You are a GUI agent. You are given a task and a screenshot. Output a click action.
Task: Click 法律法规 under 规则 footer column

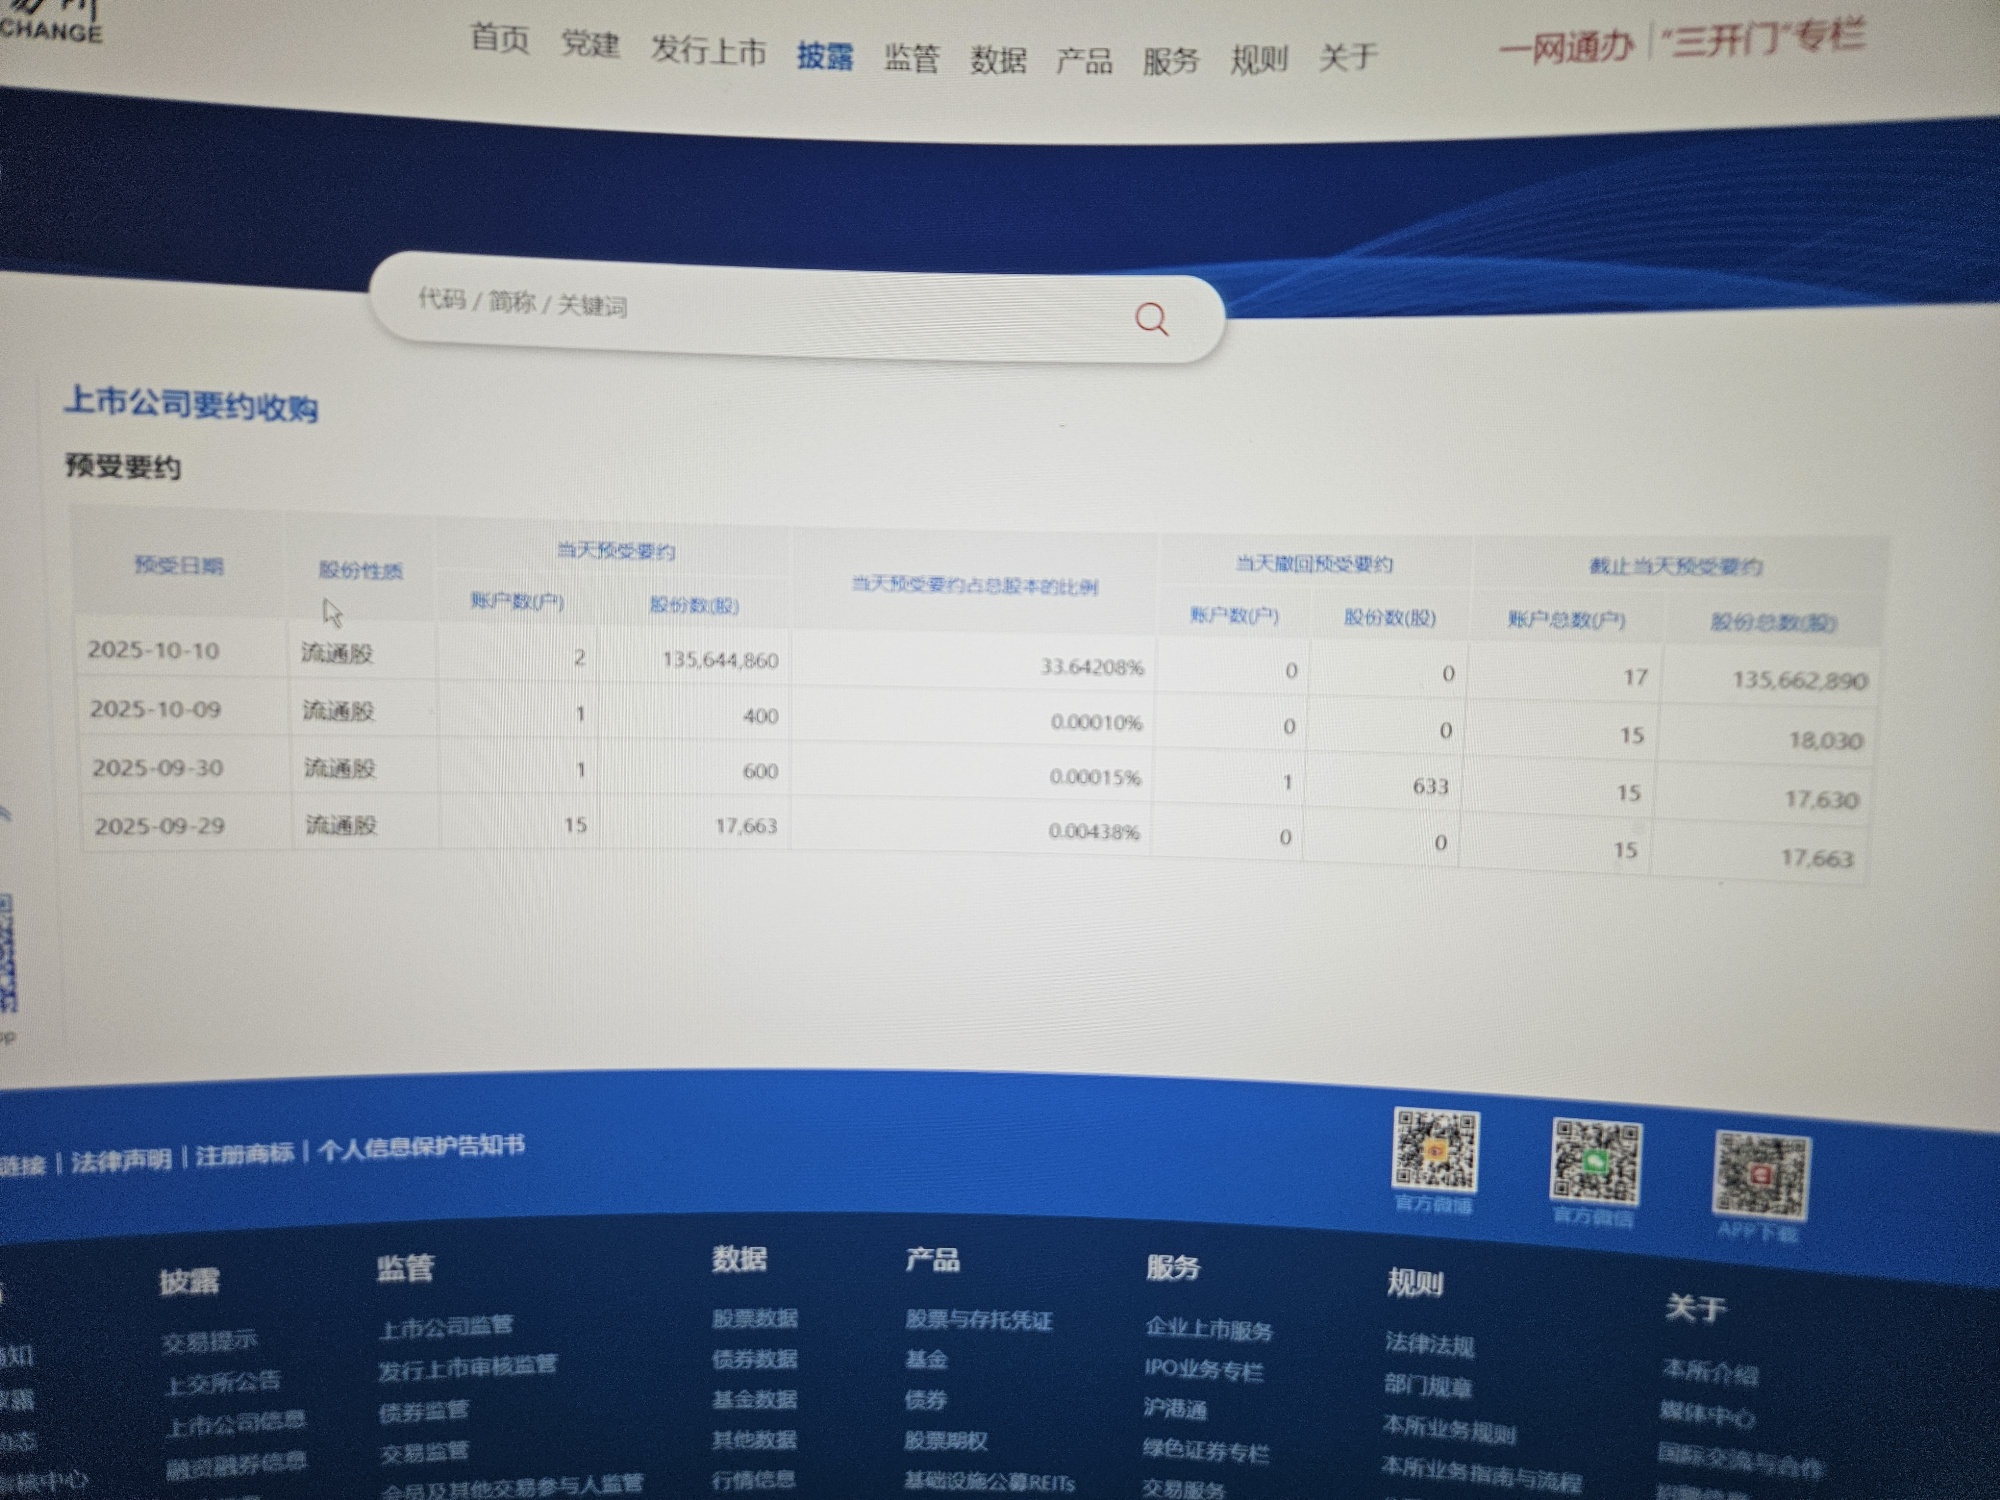pyautogui.click(x=1429, y=1344)
